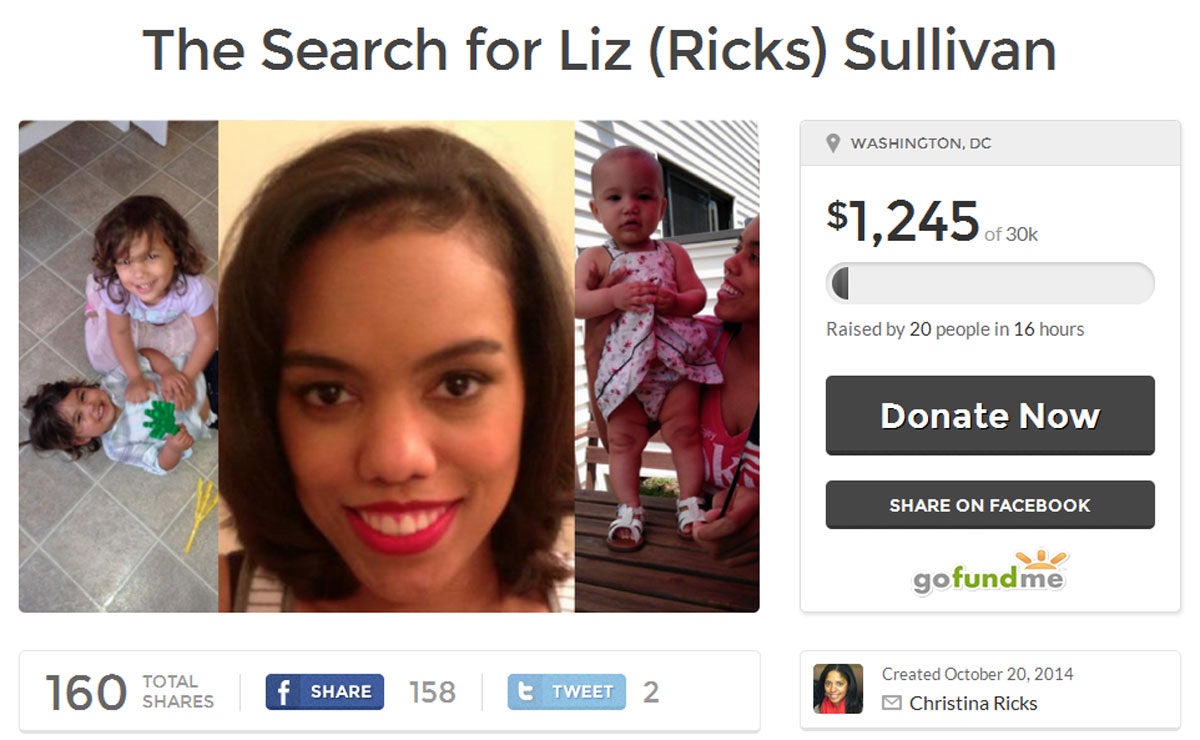
Task: Click the fundraising progress bar
Action: coord(990,283)
